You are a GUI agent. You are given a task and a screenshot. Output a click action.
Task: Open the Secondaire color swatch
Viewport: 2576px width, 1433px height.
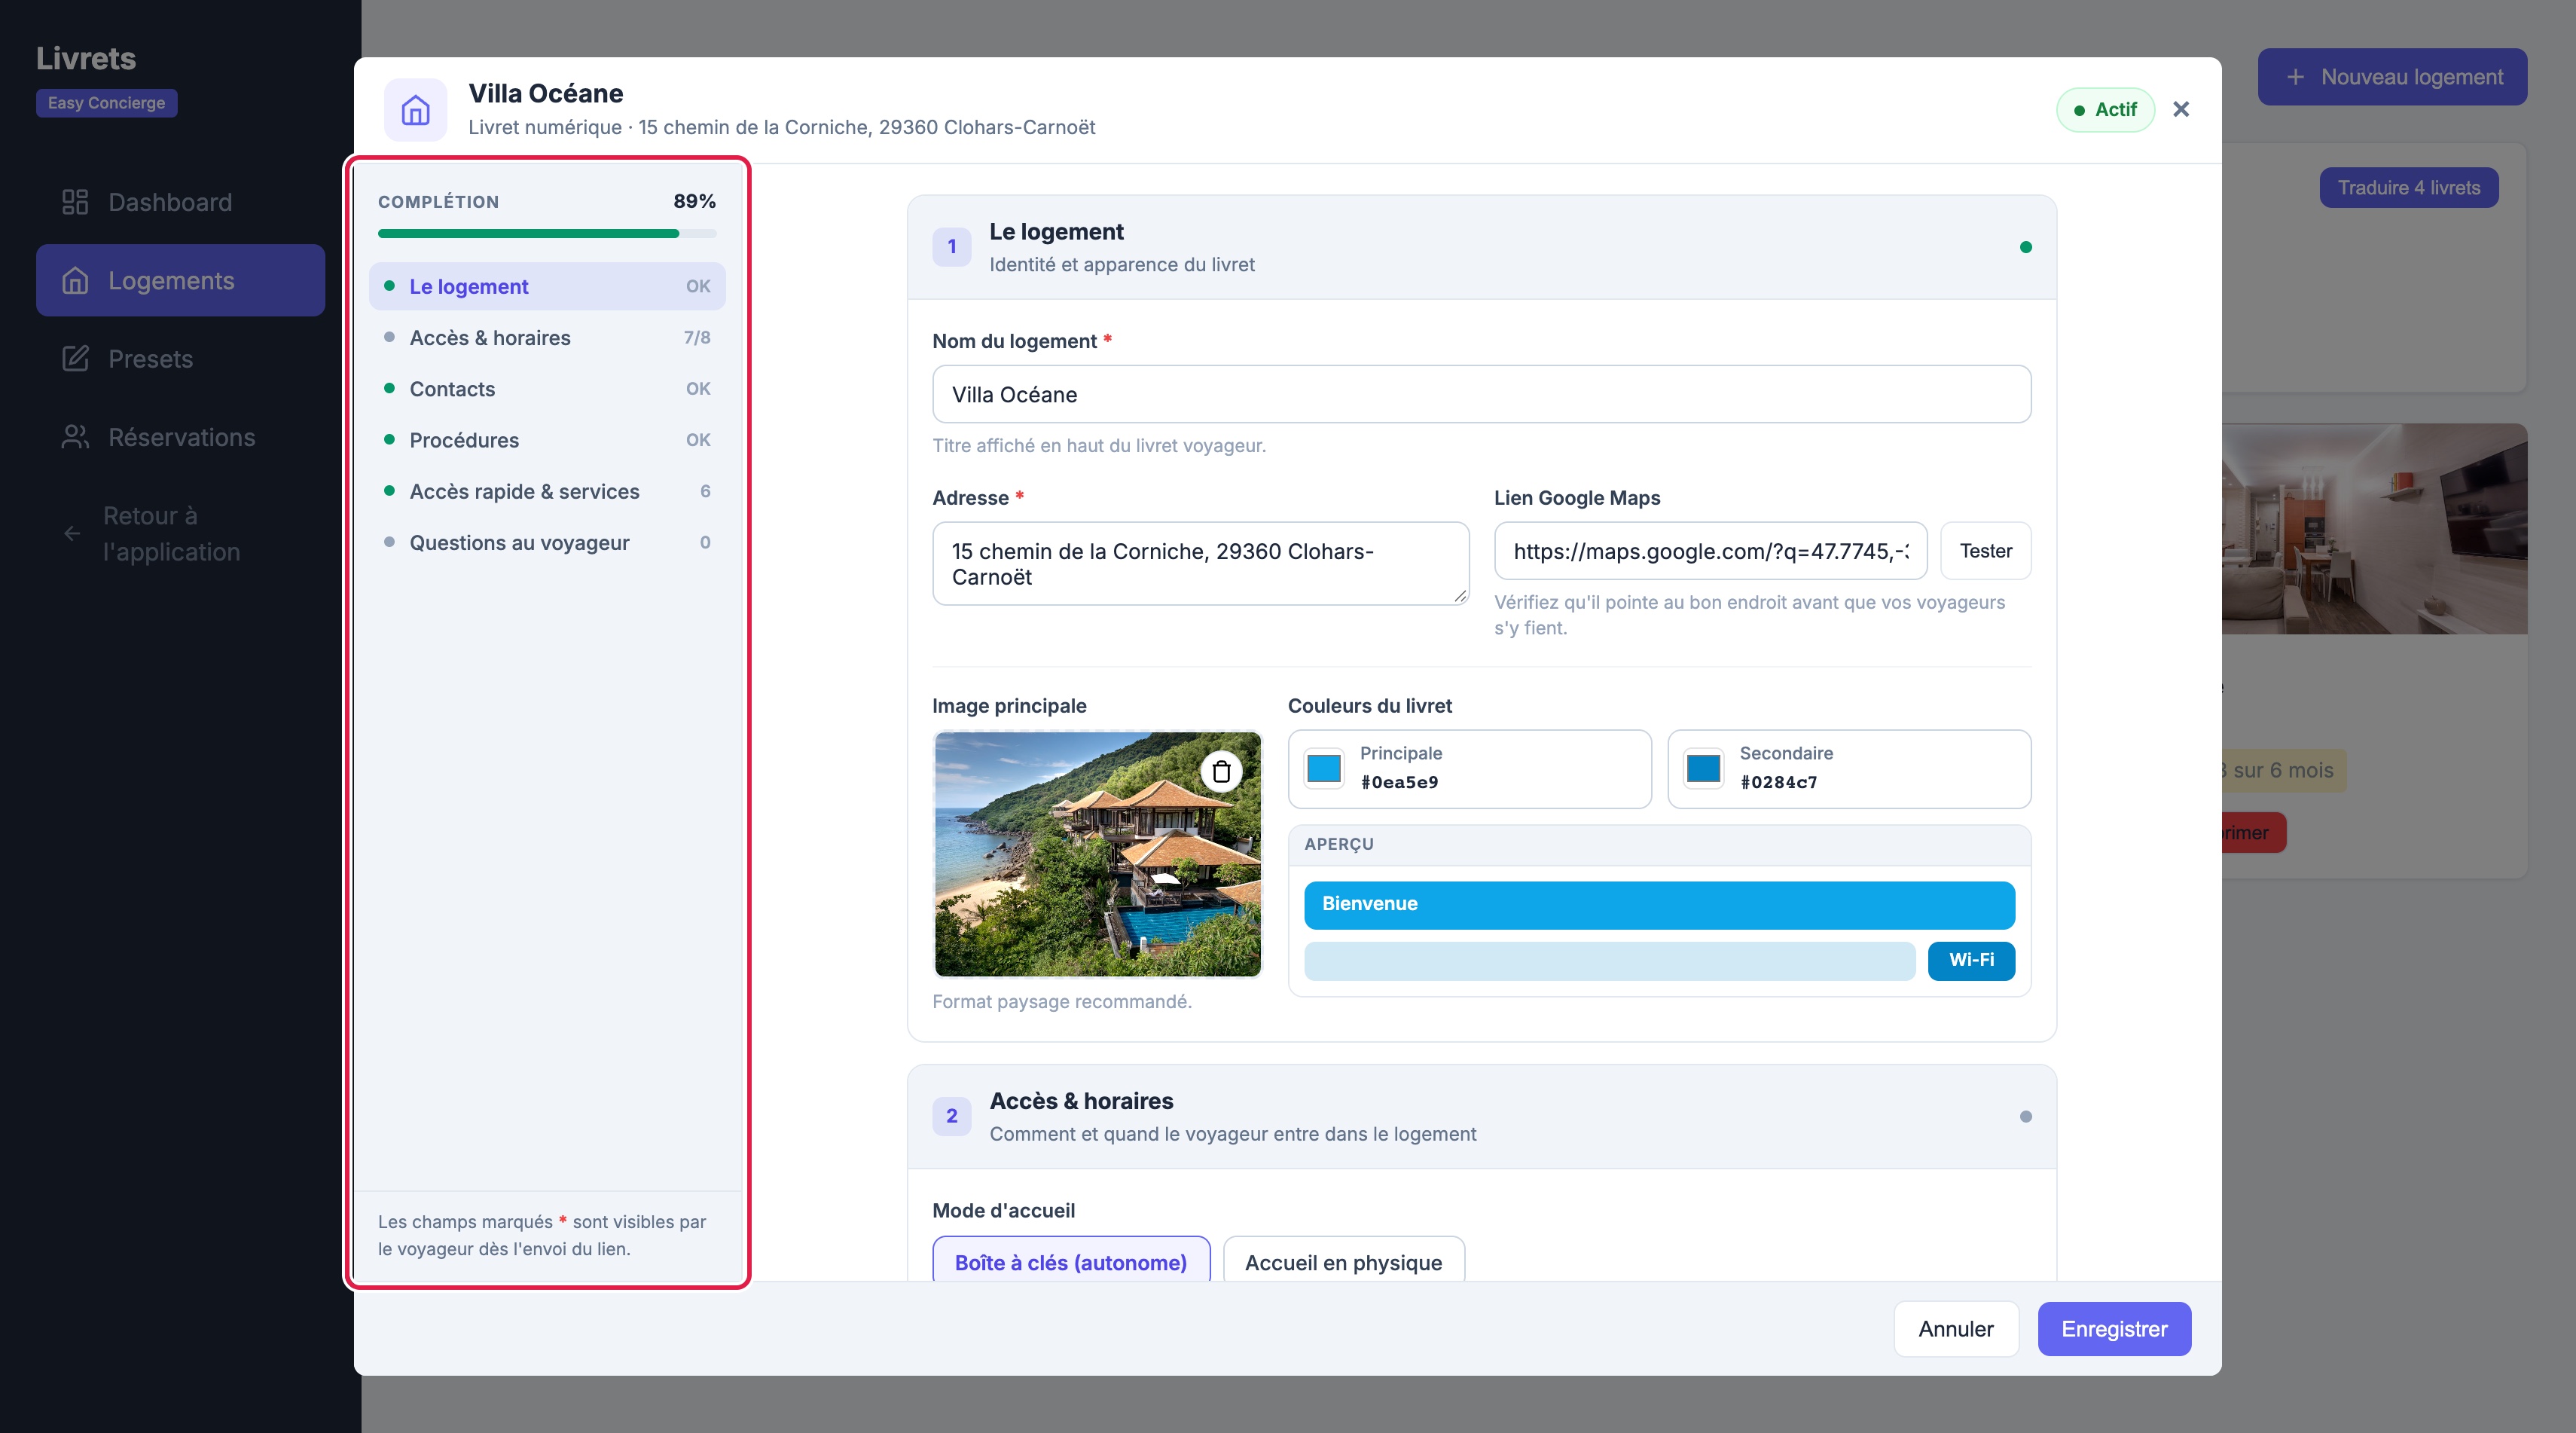click(1703, 768)
